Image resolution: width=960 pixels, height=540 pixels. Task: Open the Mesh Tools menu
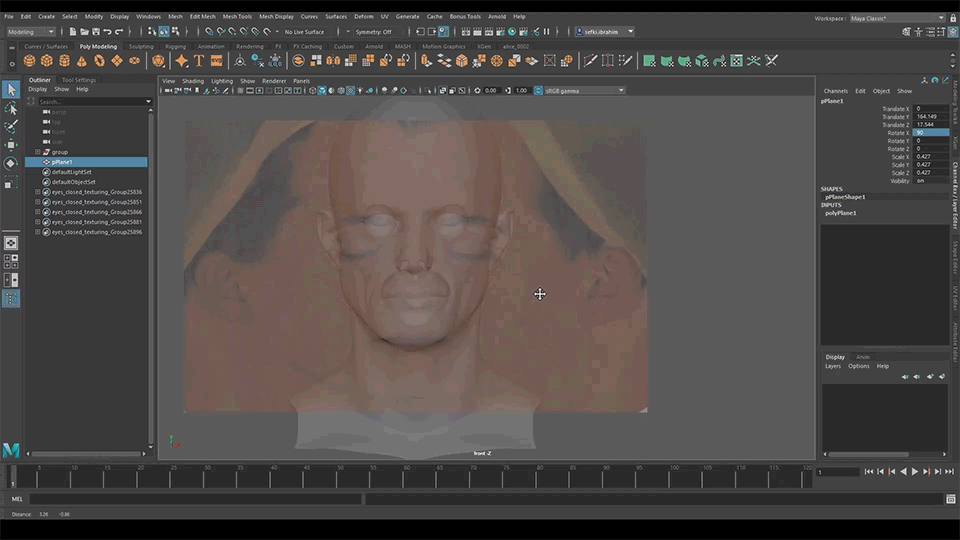pyautogui.click(x=237, y=17)
